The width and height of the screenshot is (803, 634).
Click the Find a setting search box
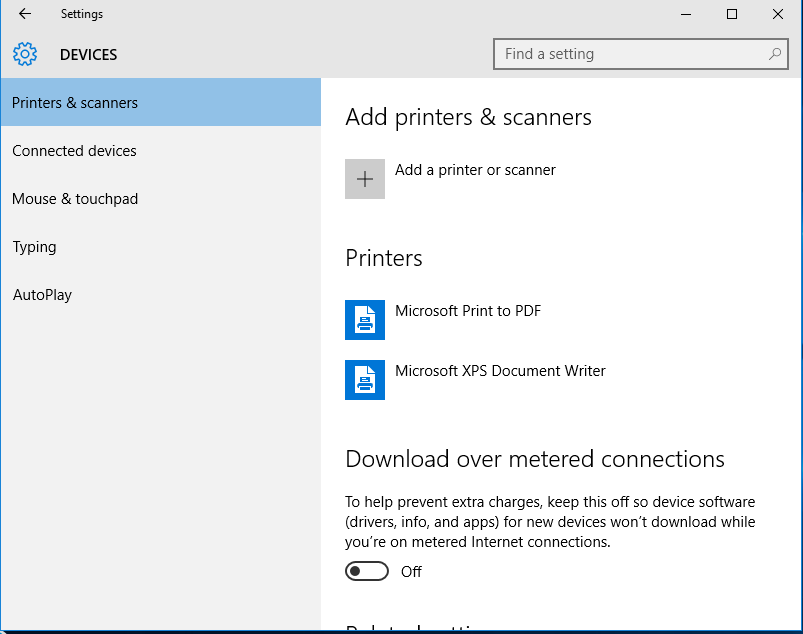641,54
